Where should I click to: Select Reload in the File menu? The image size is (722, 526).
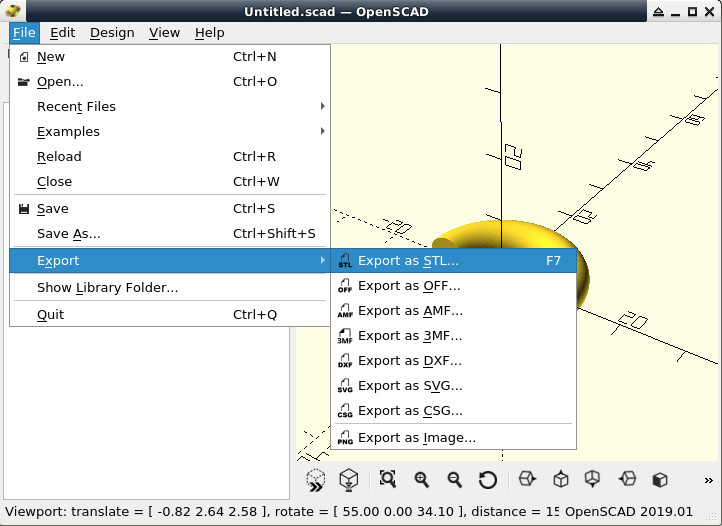(170, 157)
